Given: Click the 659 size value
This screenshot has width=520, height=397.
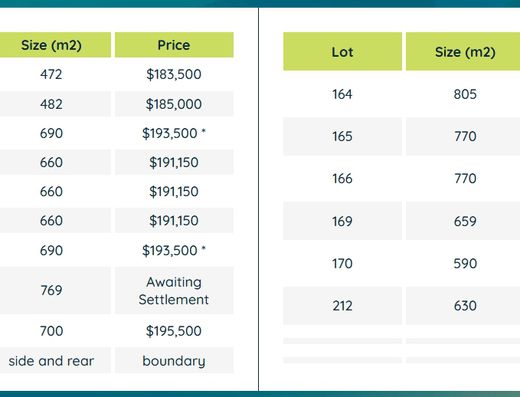Looking at the screenshot, I should point(465,221).
